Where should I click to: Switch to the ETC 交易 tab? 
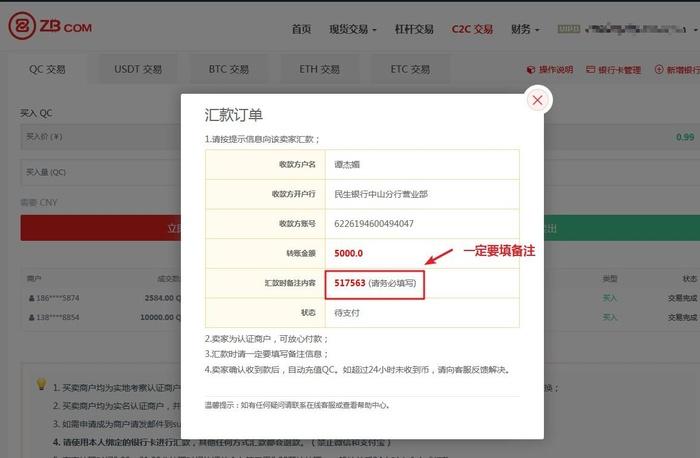pyautogui.click(x=409, y=70)
